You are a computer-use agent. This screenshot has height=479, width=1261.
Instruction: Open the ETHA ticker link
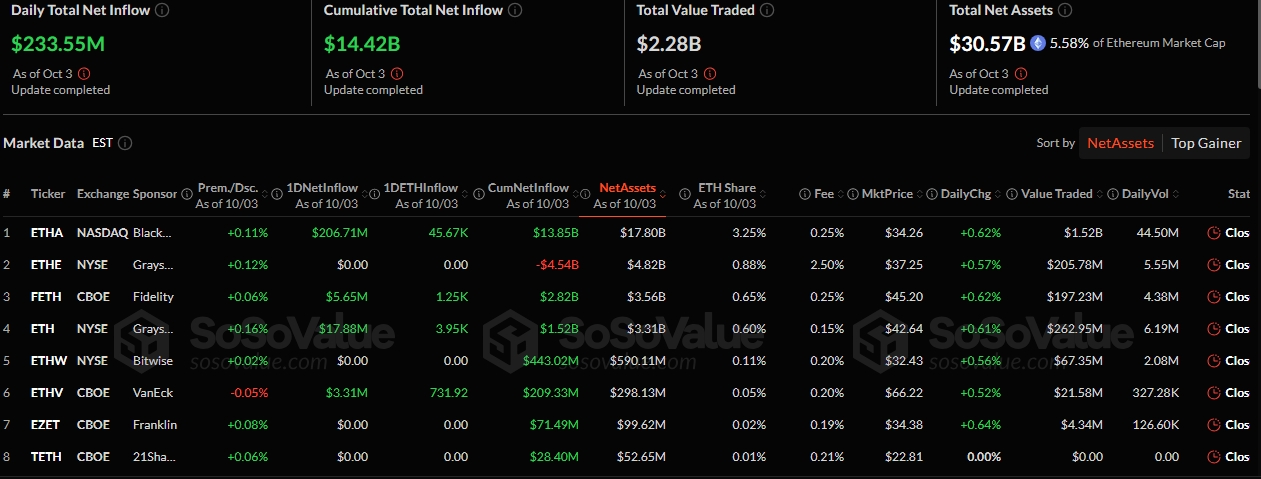pos(47,233)
